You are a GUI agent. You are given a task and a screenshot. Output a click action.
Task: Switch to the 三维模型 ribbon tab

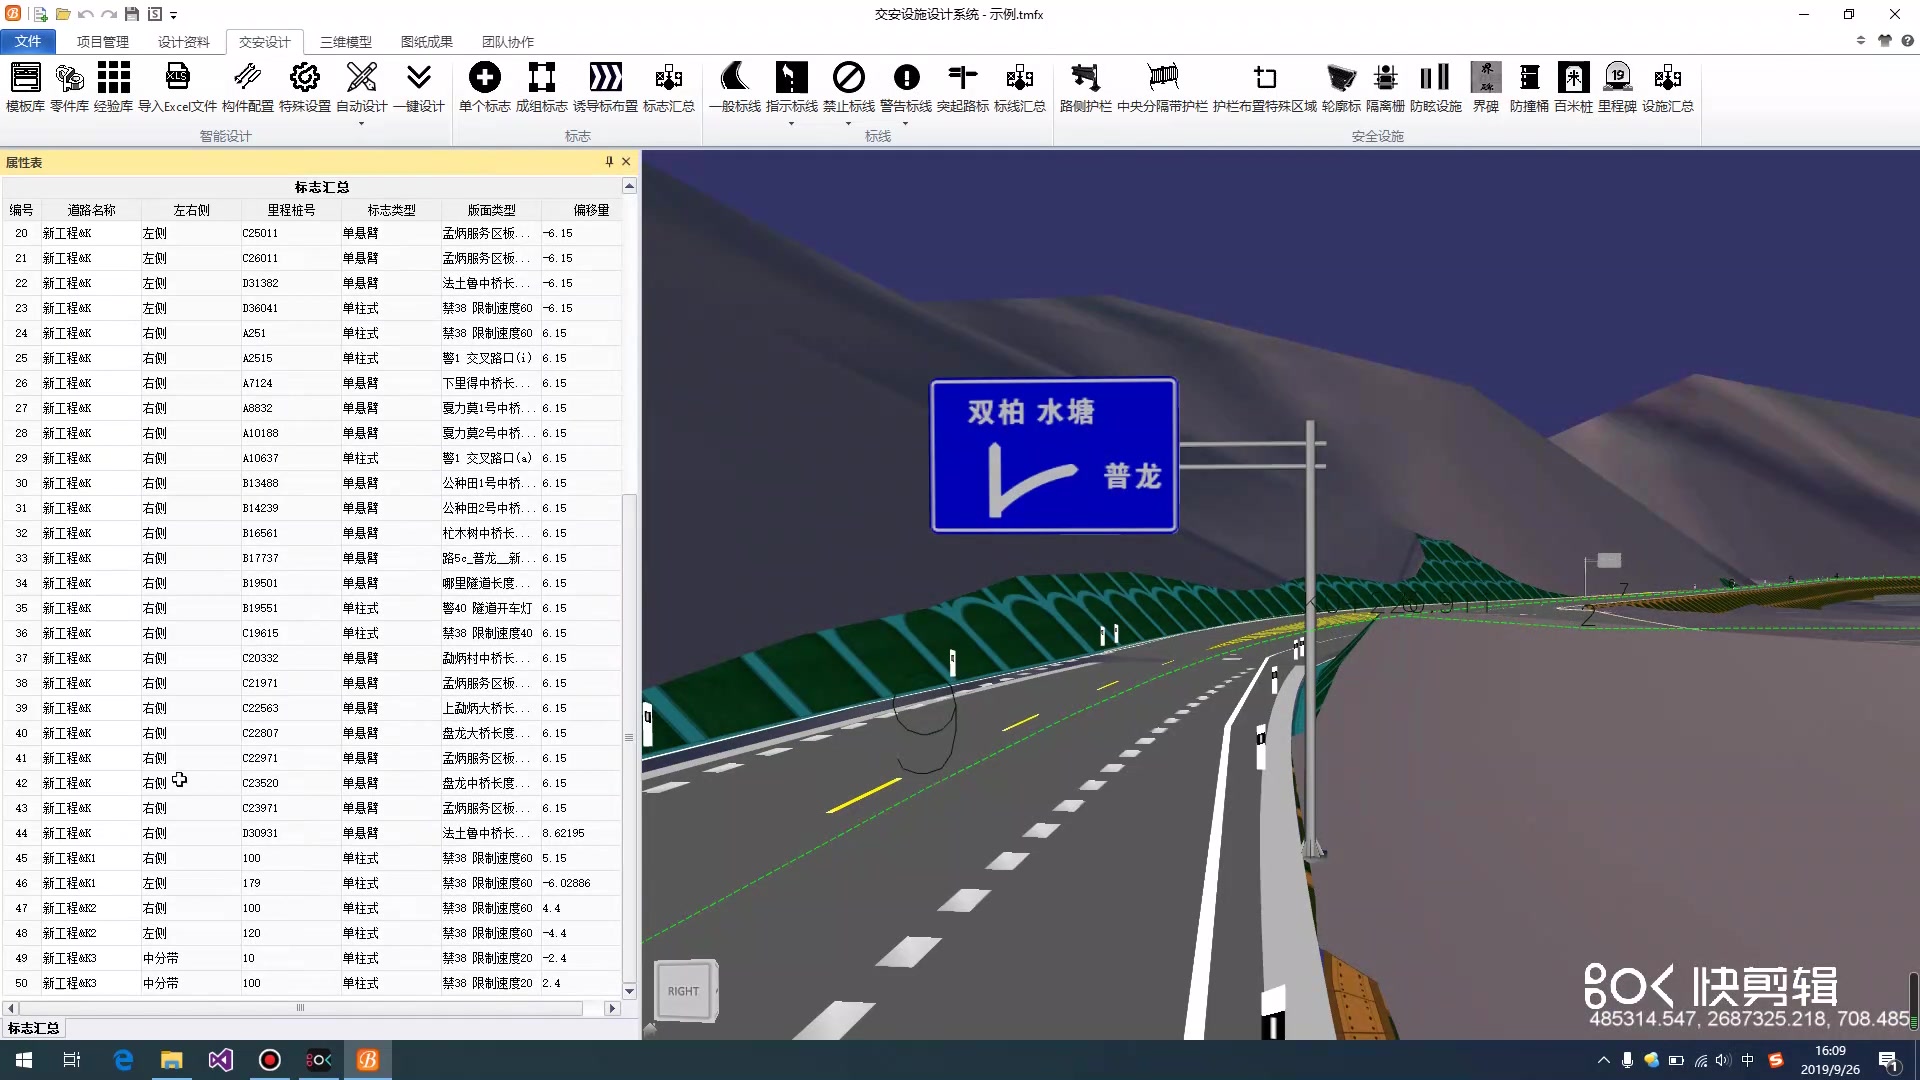[345, 42]
